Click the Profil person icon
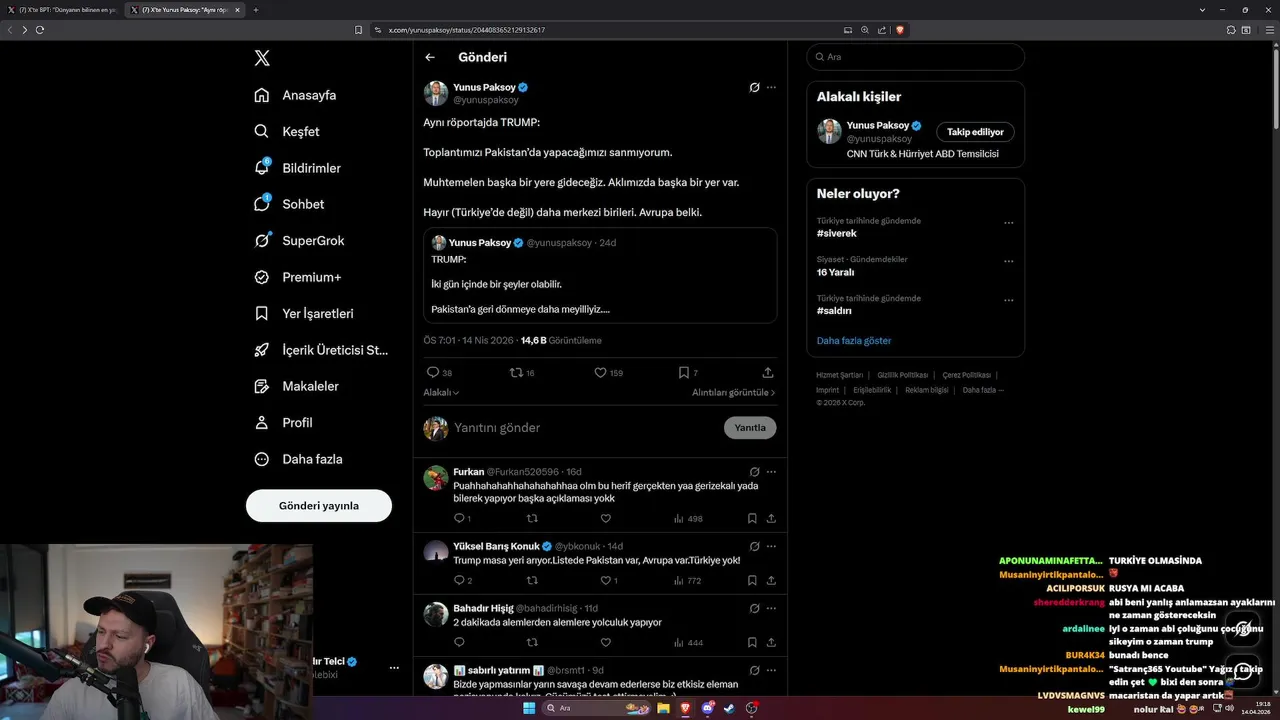The height and width of the screenshot is (720, 1280). (262, 422)
